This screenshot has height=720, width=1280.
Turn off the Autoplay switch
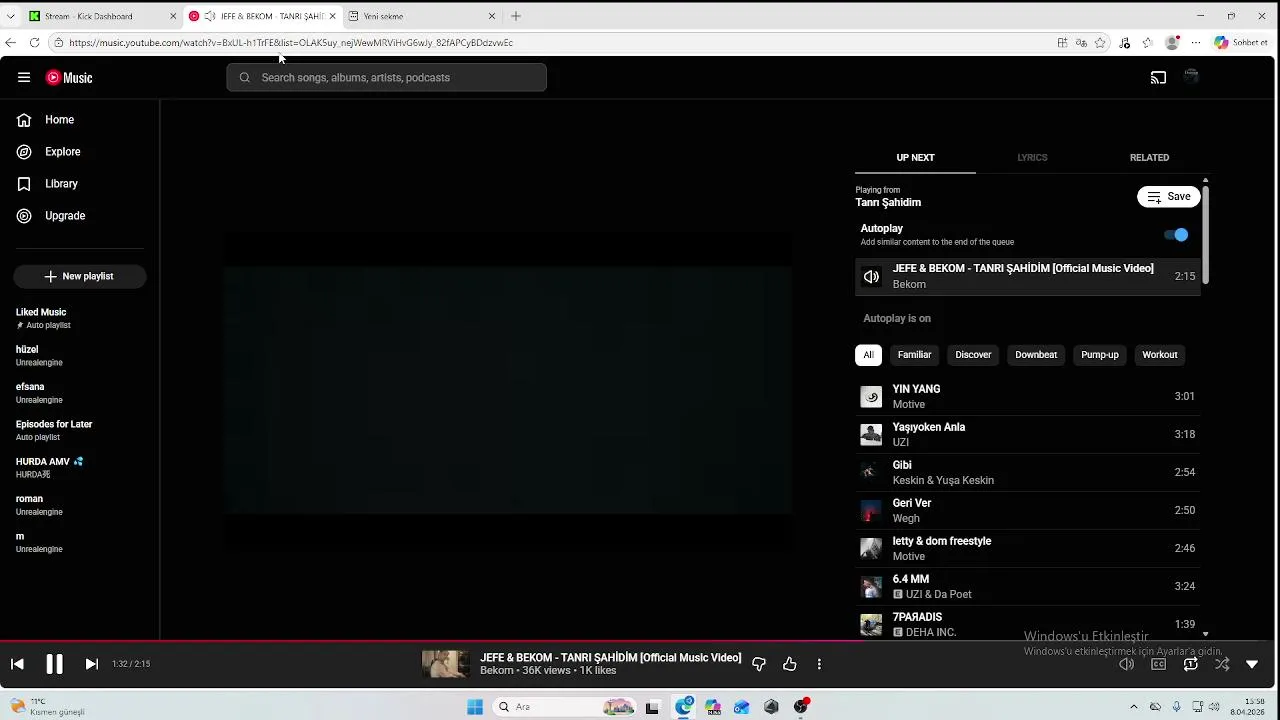tap(1177, 235)
